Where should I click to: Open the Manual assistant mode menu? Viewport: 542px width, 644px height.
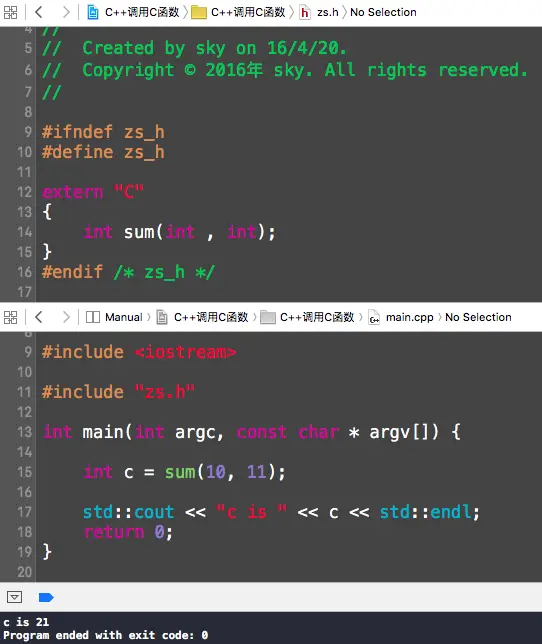coord(124,317)
